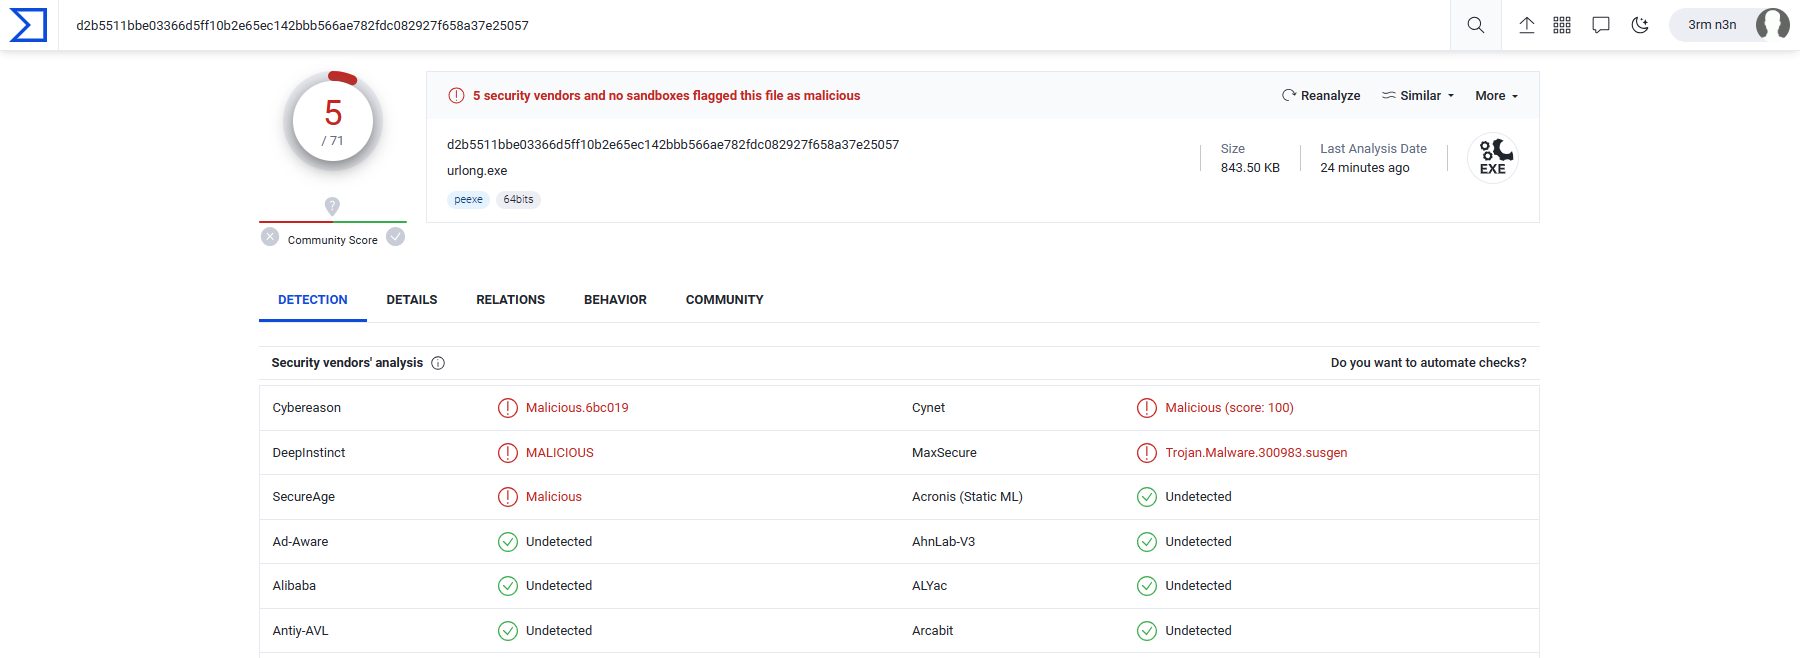The height and width of the screenshot is (658, 1800).
Task: Click the Cybereason vendor name
Action: tap(307, 408)
